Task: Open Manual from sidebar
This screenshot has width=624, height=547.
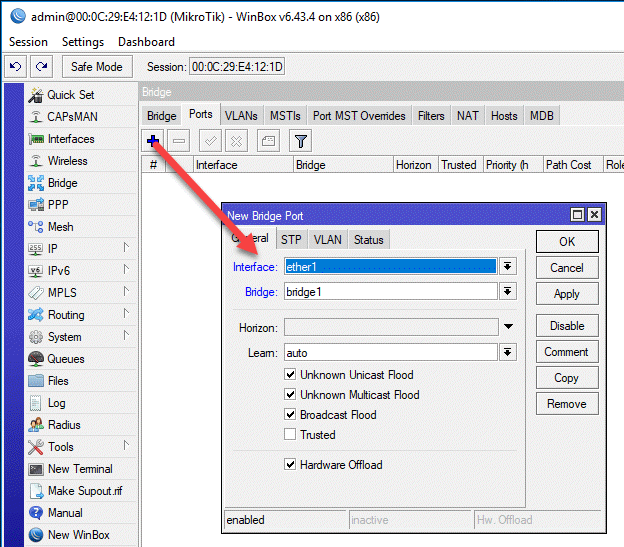Action: tap(82, 513)
